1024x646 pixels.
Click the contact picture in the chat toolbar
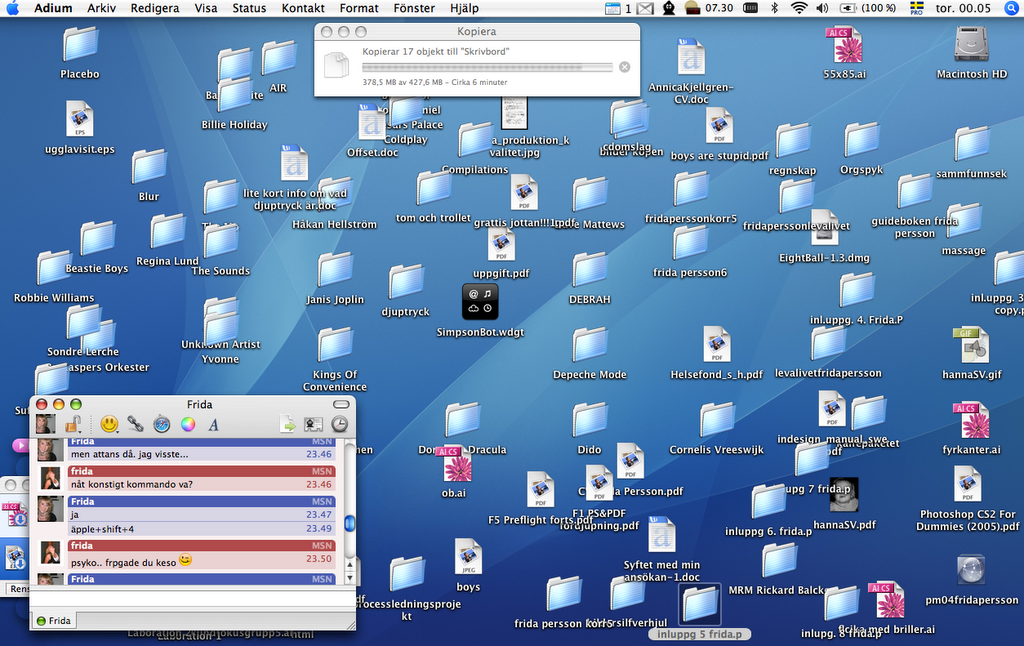pos(45,425)
